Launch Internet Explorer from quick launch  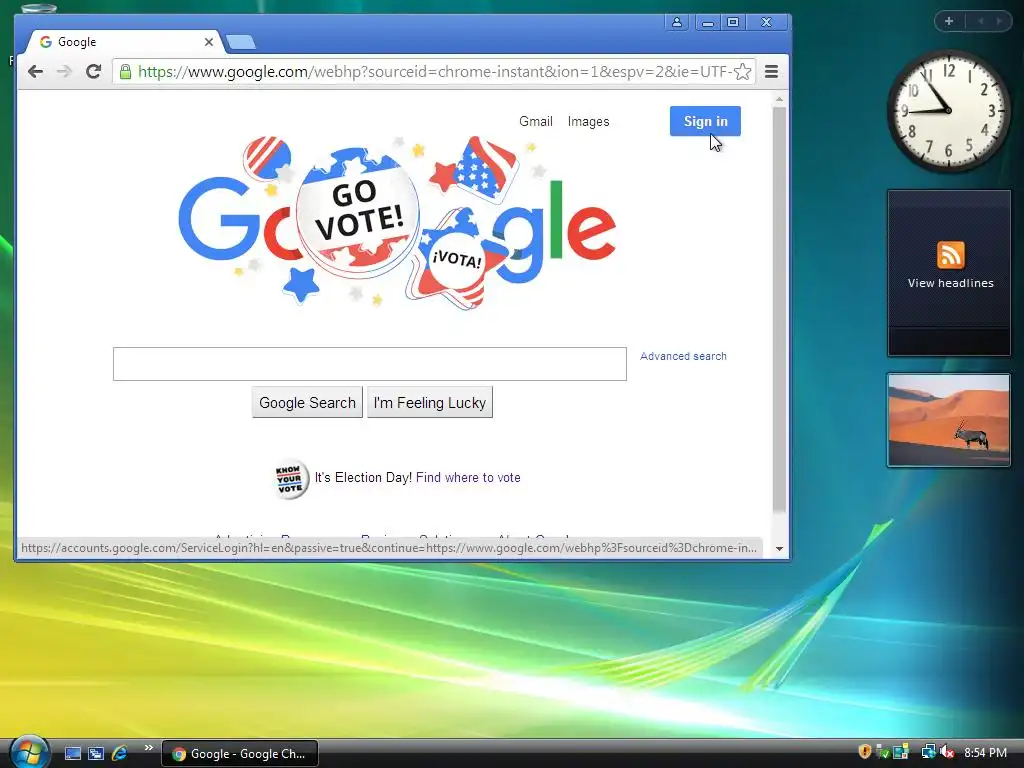(x=120, y=754)
